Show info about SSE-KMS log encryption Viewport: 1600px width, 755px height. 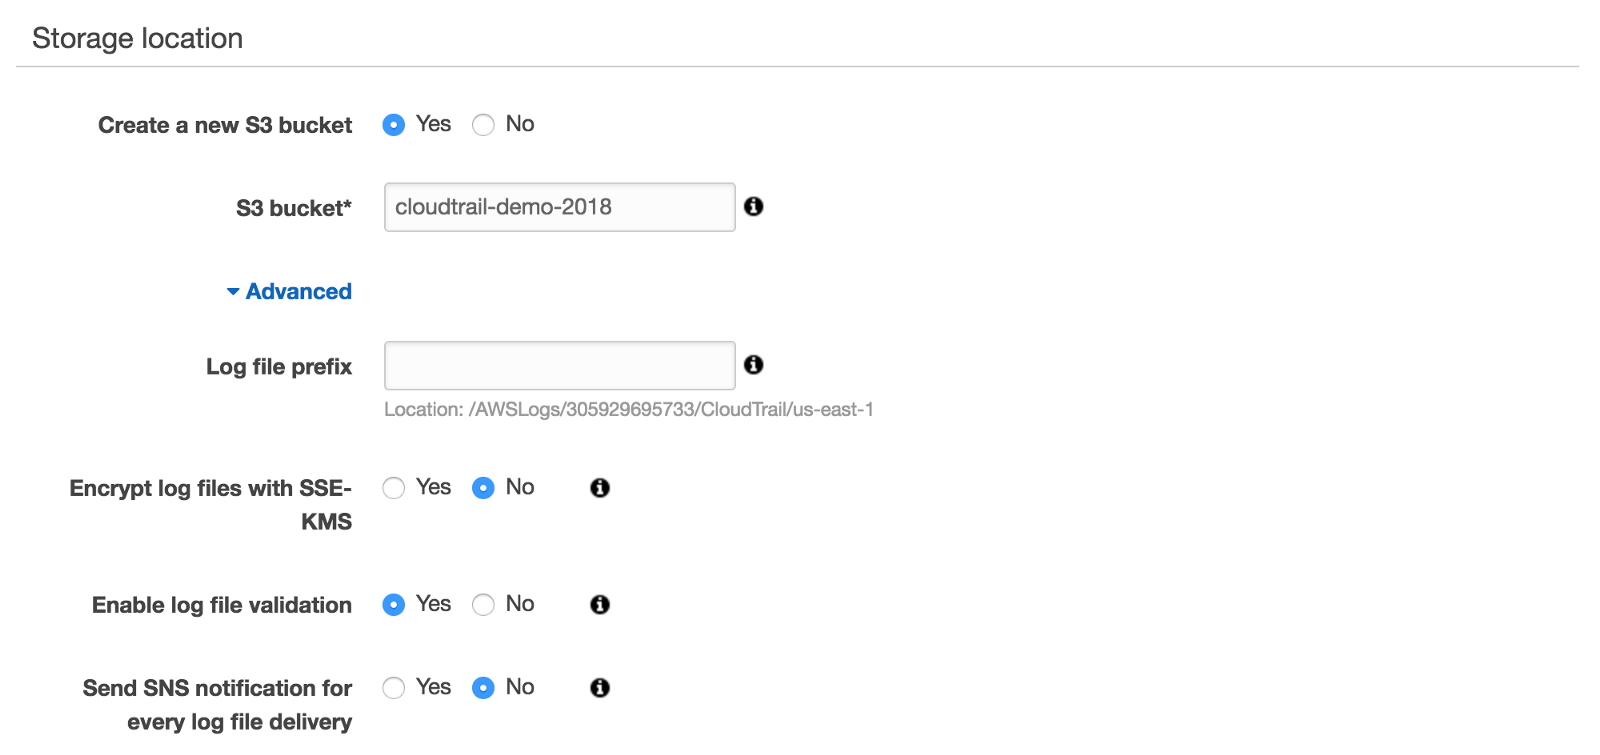coord(600,488)
